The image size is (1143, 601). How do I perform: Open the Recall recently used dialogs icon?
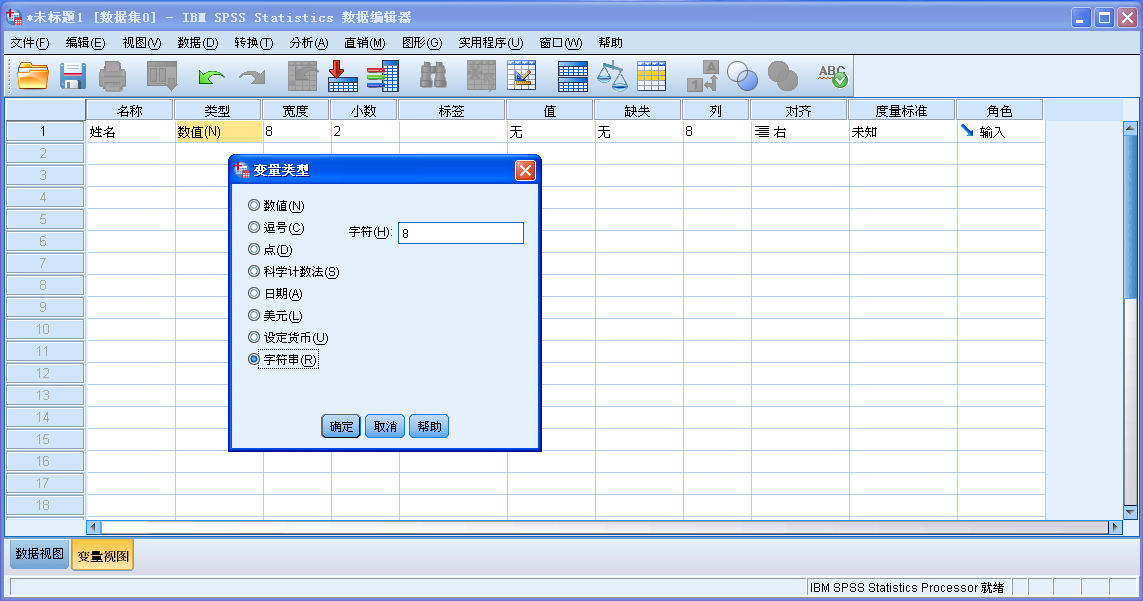coord(162,76)
